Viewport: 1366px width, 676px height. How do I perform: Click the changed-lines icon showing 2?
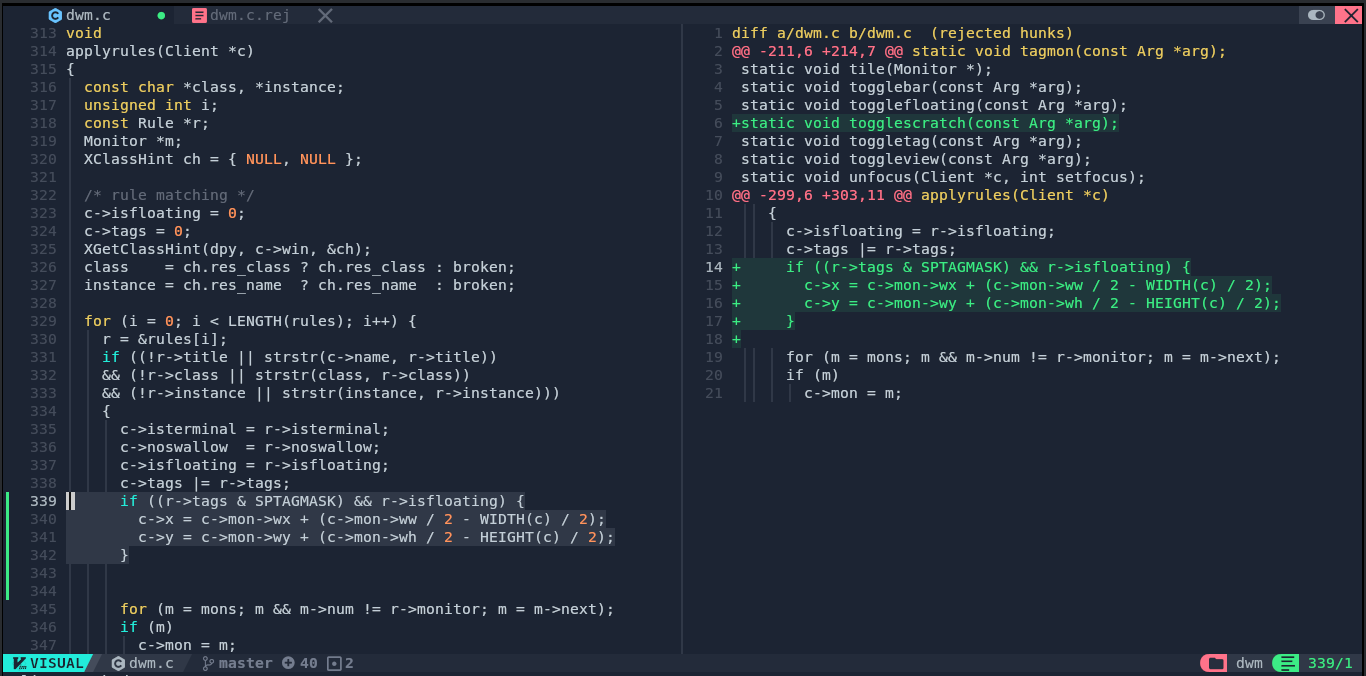point(334,663)
